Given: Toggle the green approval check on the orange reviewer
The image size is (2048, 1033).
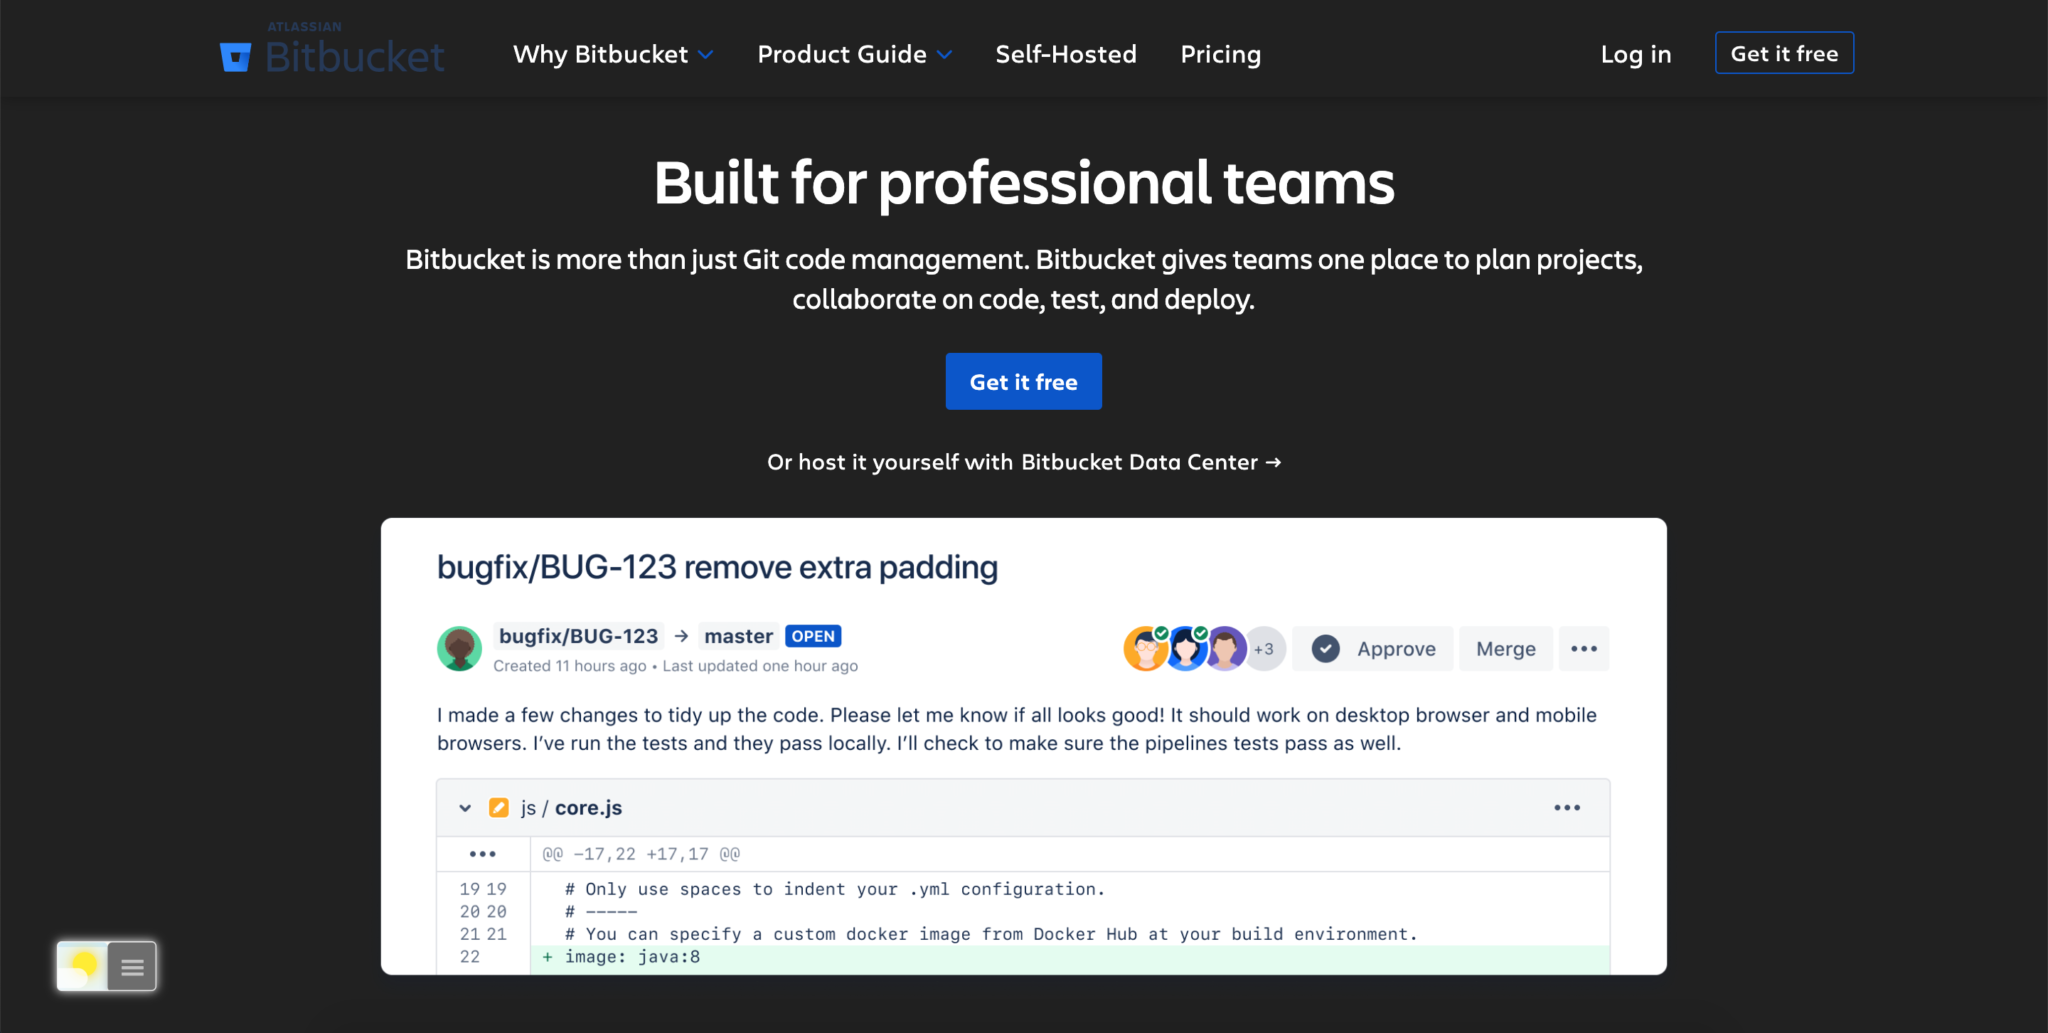Looking at the screenshot, I should (1162, 633).
